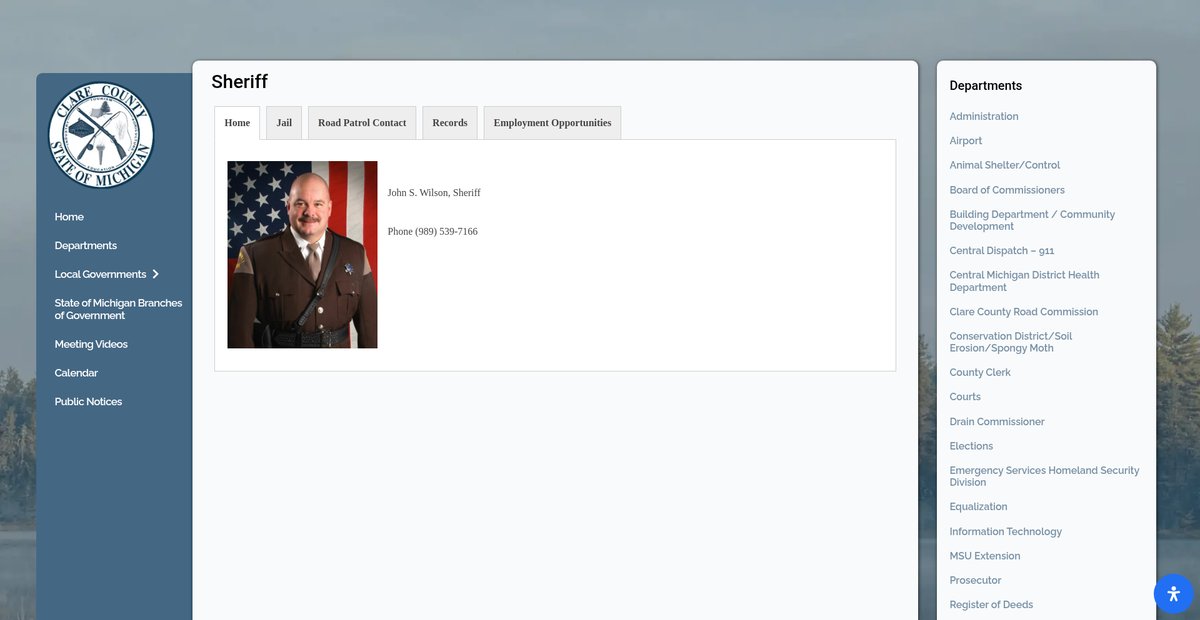Open Emergency Services Homeland Security Division

(x=1044, y=476)
